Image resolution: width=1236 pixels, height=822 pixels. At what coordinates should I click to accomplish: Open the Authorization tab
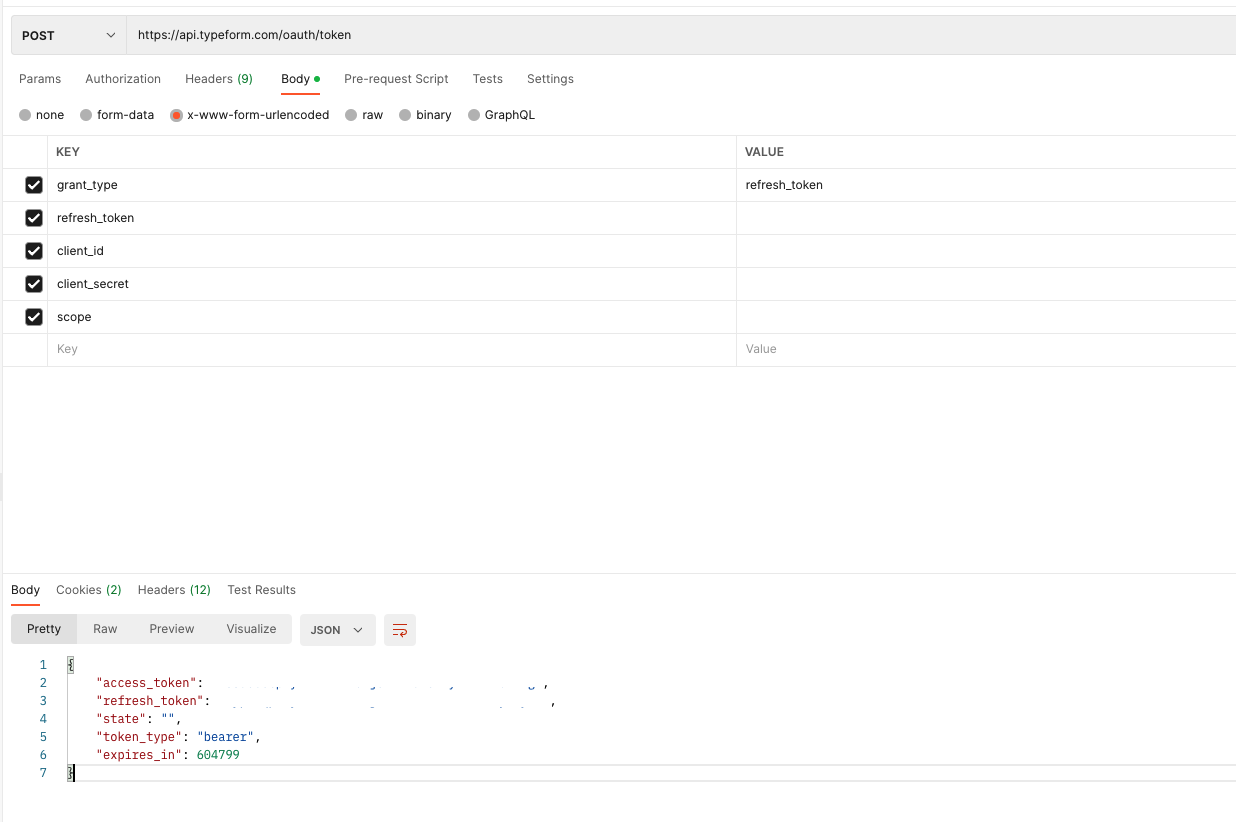click(x=123, y=79)
